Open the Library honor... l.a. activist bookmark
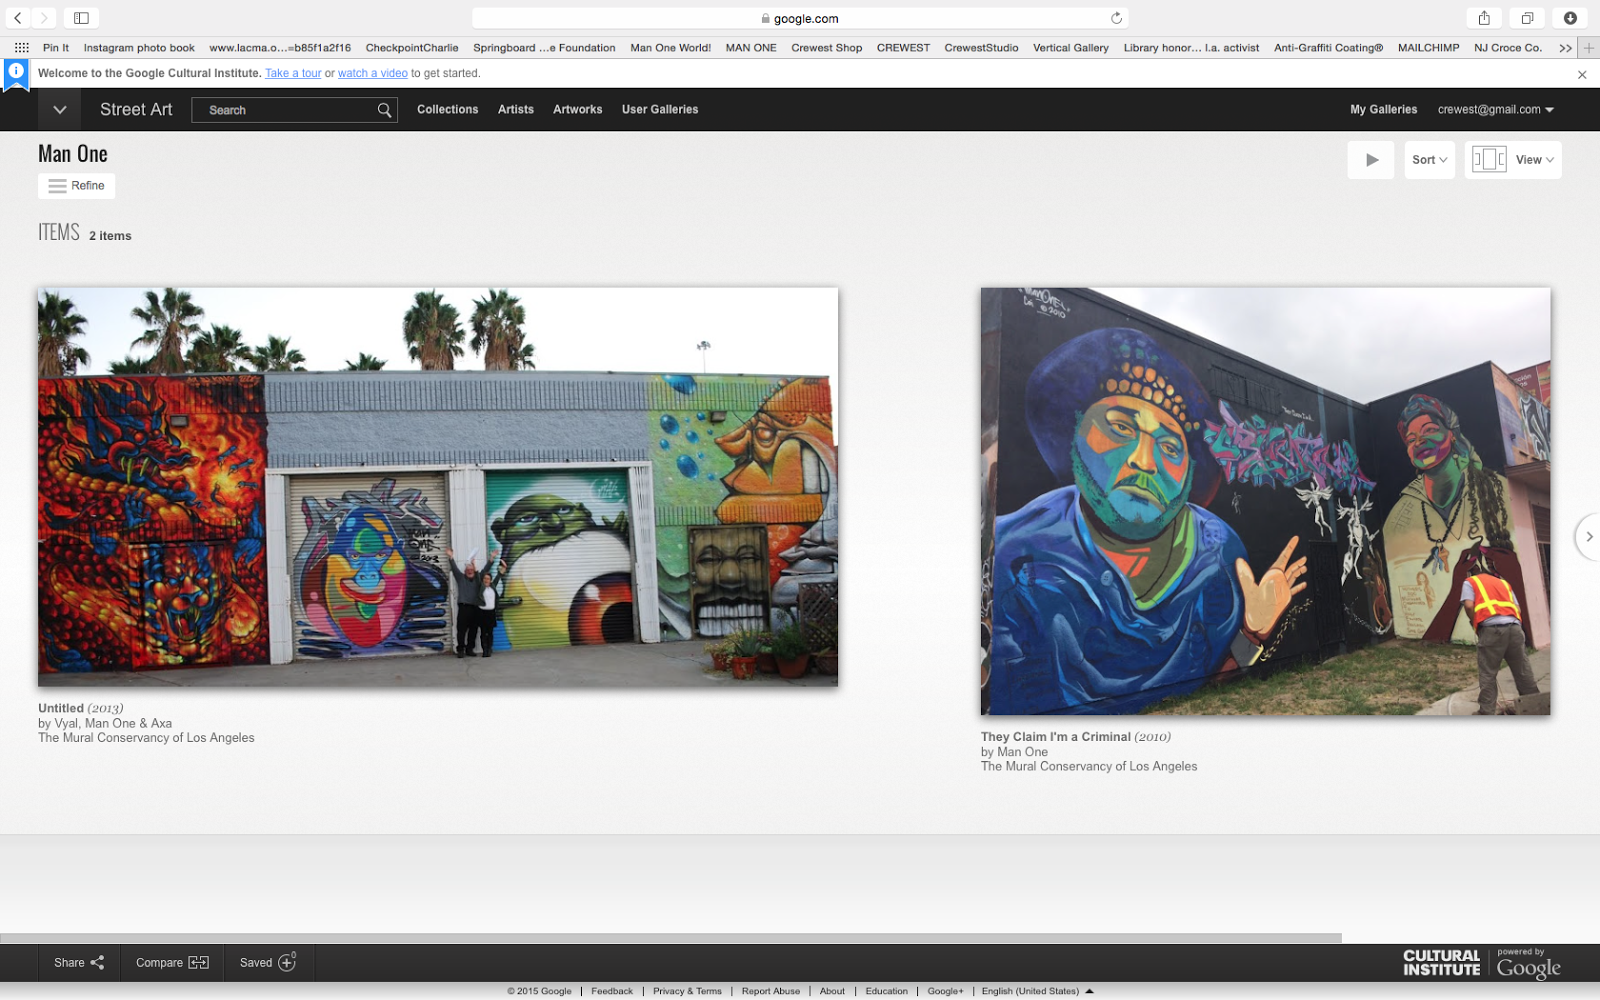The height and width of the screenshot is (1000, 1600). [x=1191, y=48]
